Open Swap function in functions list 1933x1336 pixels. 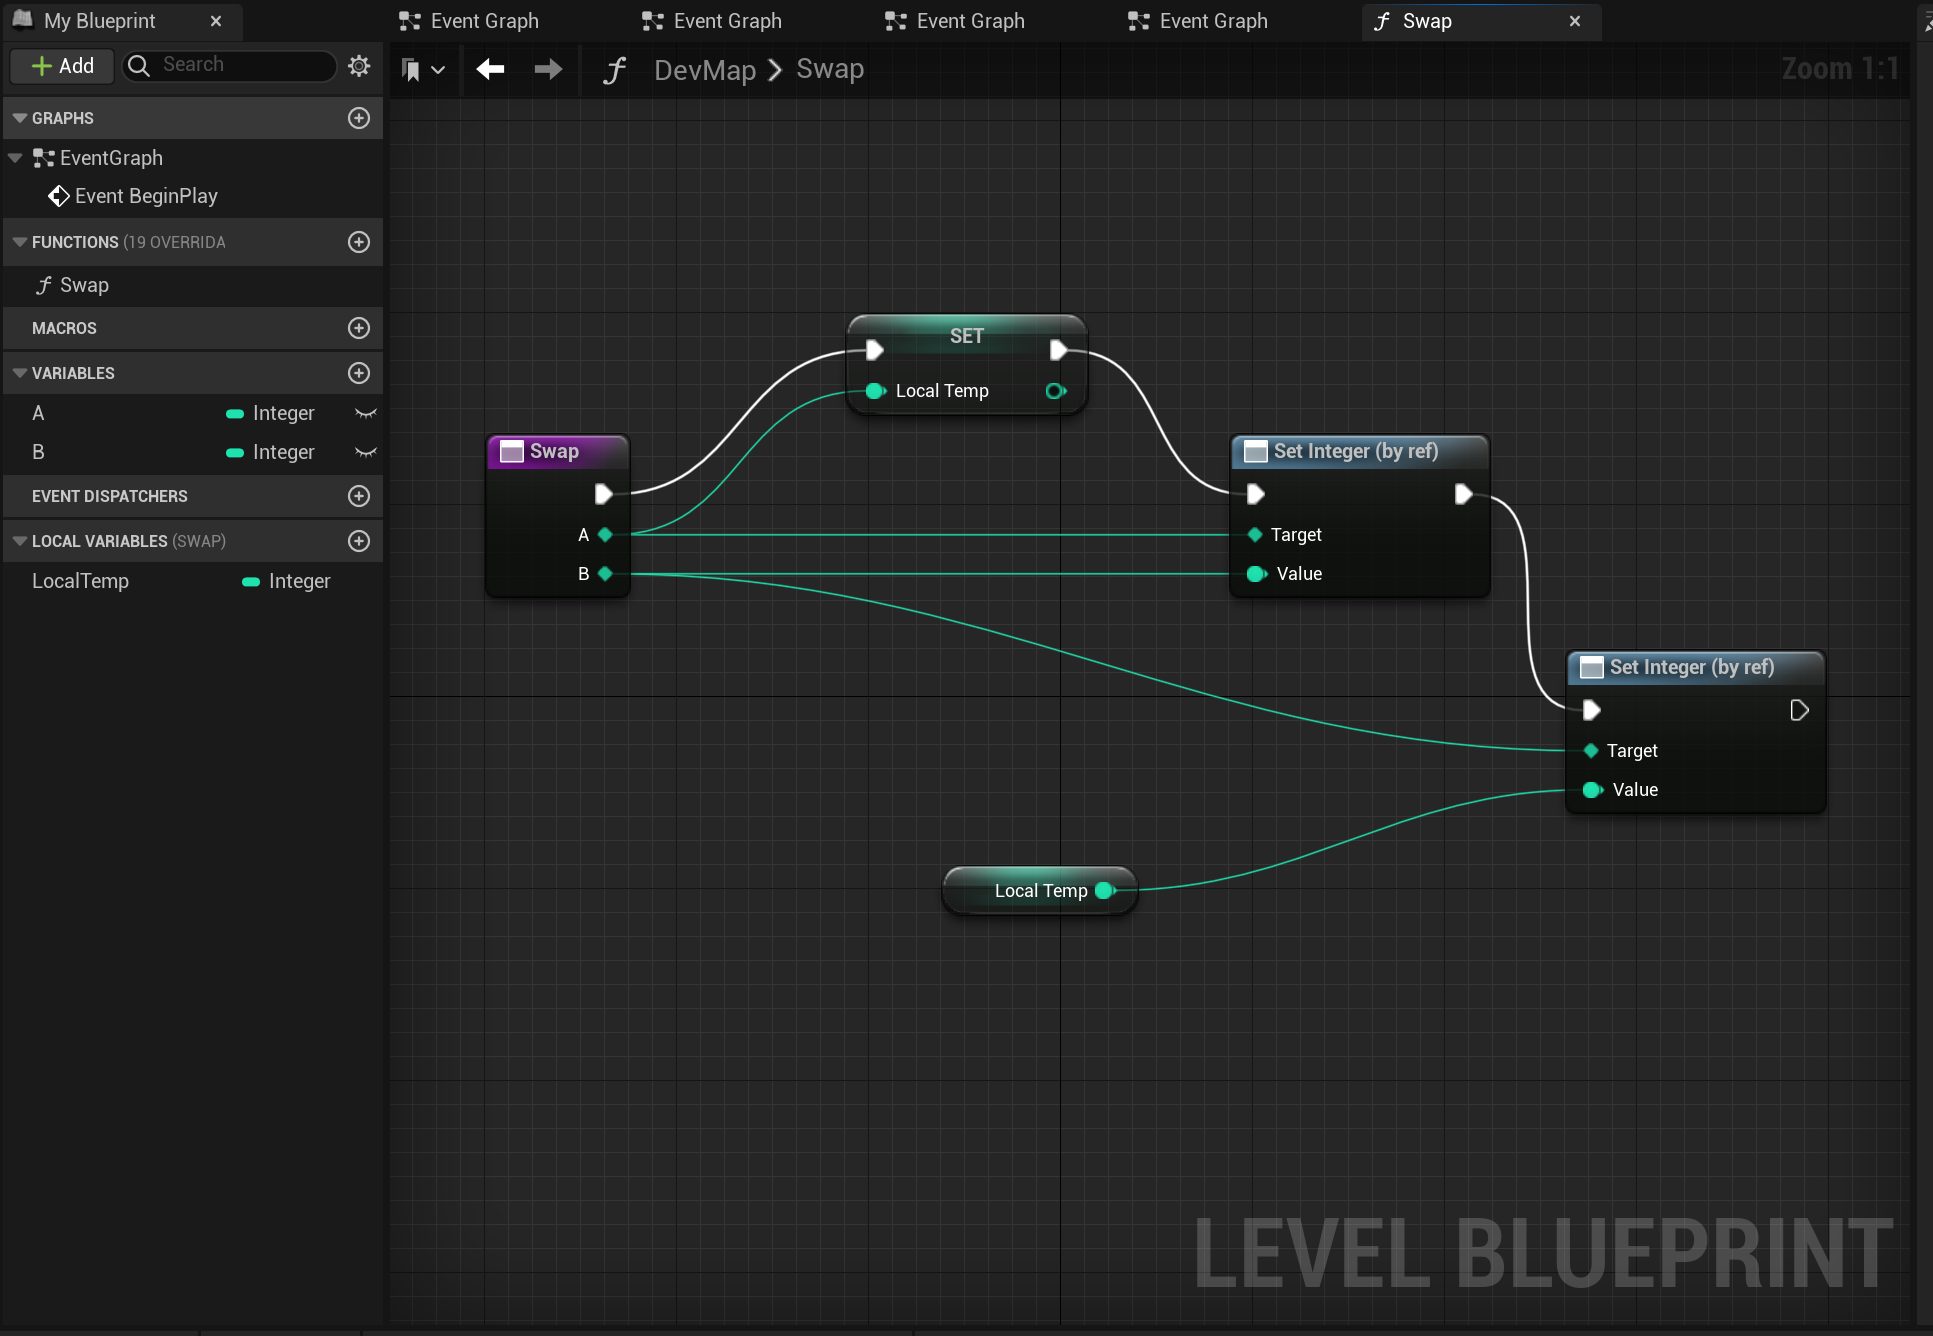click(84, 285)
